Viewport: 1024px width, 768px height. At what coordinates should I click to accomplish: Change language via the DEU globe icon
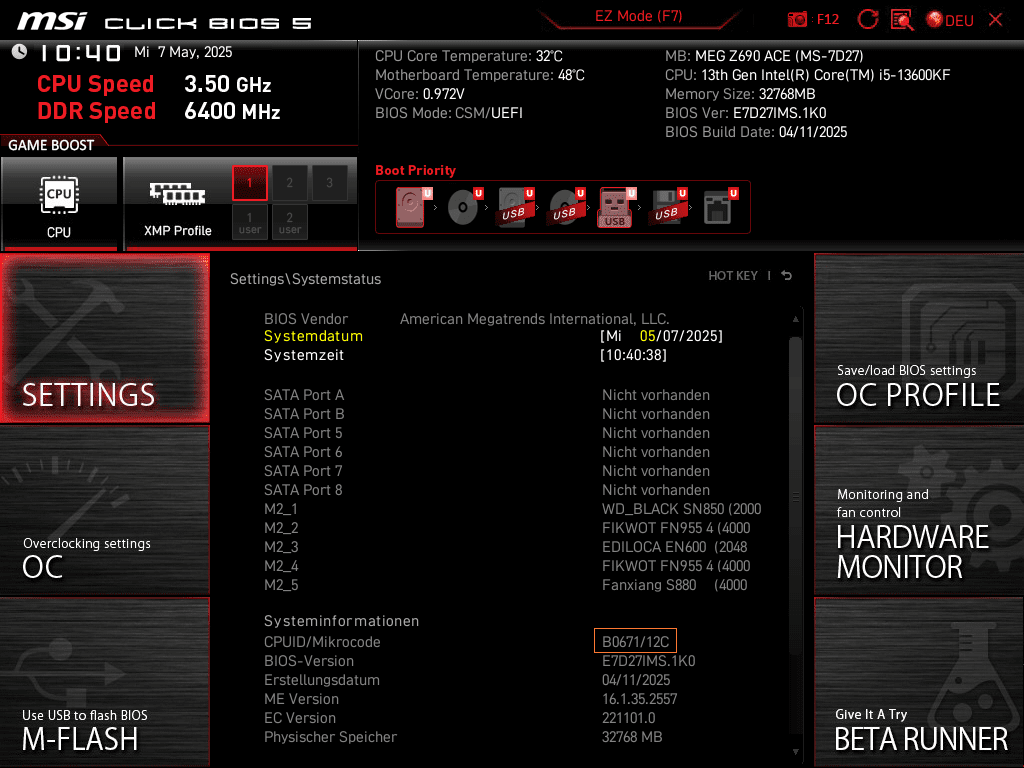[950, 20]
